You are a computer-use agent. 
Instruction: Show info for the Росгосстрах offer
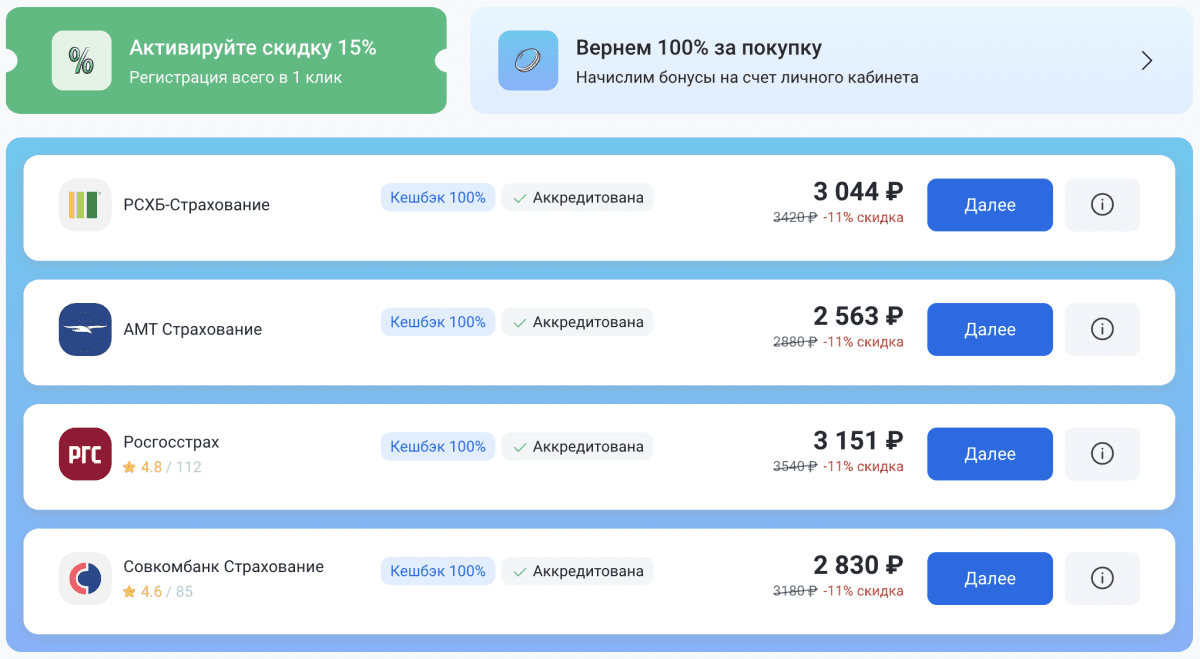pyautogui.click(x=1102, y=454)
